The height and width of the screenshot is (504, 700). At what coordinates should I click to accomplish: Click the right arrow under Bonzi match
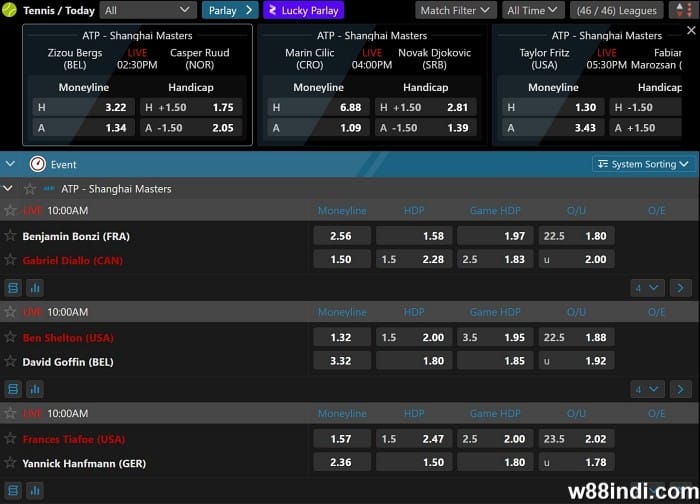681,288
